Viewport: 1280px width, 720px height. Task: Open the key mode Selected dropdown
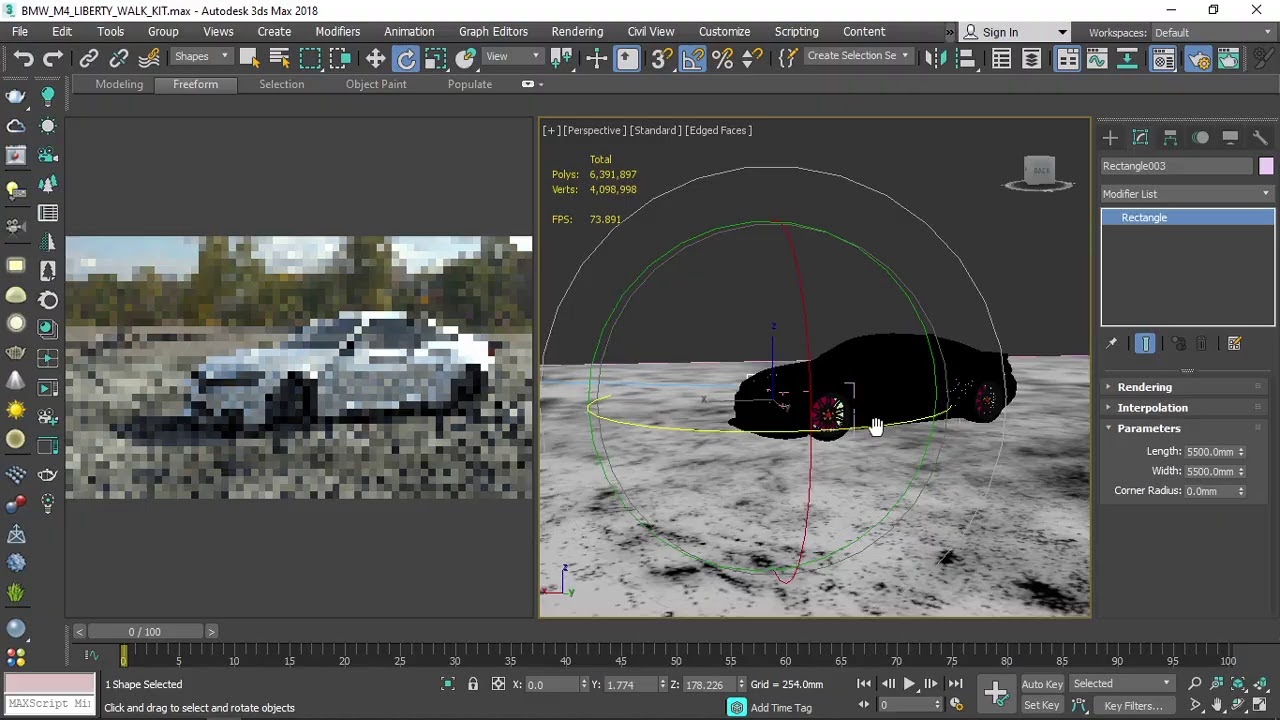(1121, 684)
